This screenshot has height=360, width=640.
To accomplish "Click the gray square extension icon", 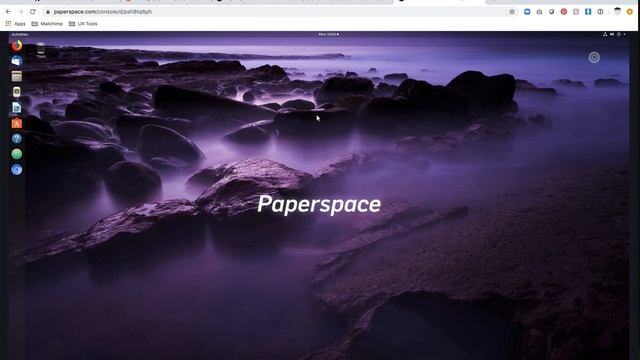I will point(576,12).
